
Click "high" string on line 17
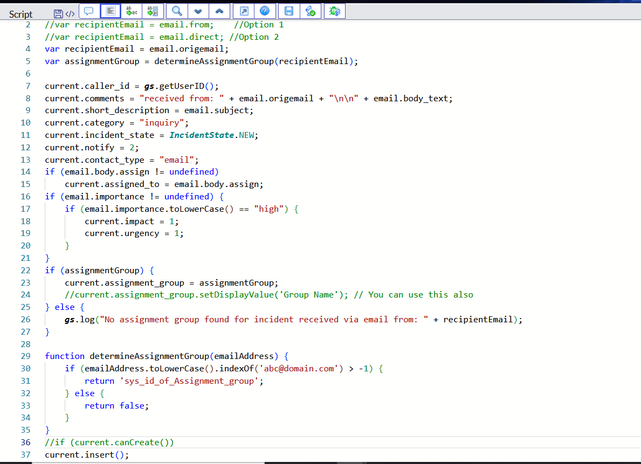(x=269, y=209)
